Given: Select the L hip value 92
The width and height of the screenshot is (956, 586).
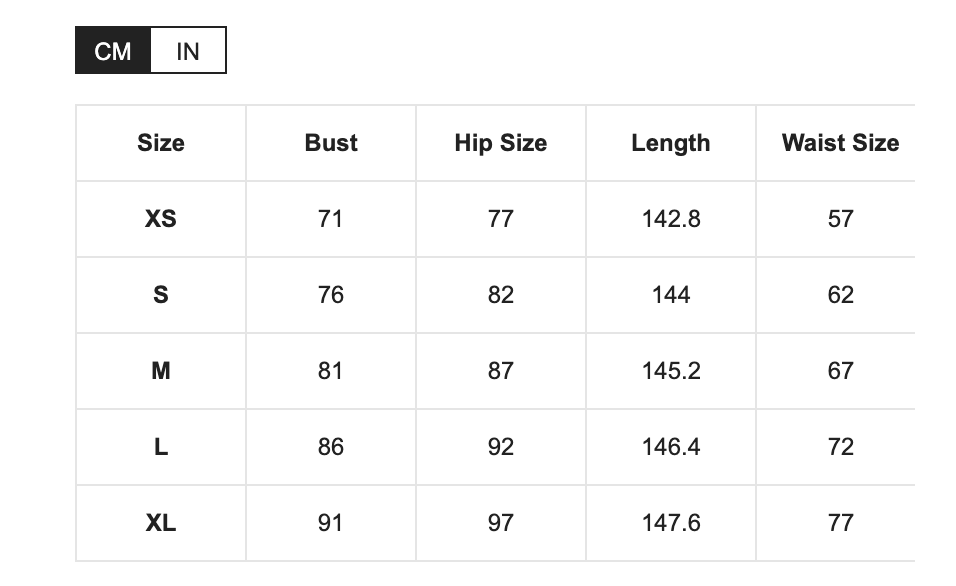Looking at the screenshot, I should pyautogui.click(x=500, y=447).
